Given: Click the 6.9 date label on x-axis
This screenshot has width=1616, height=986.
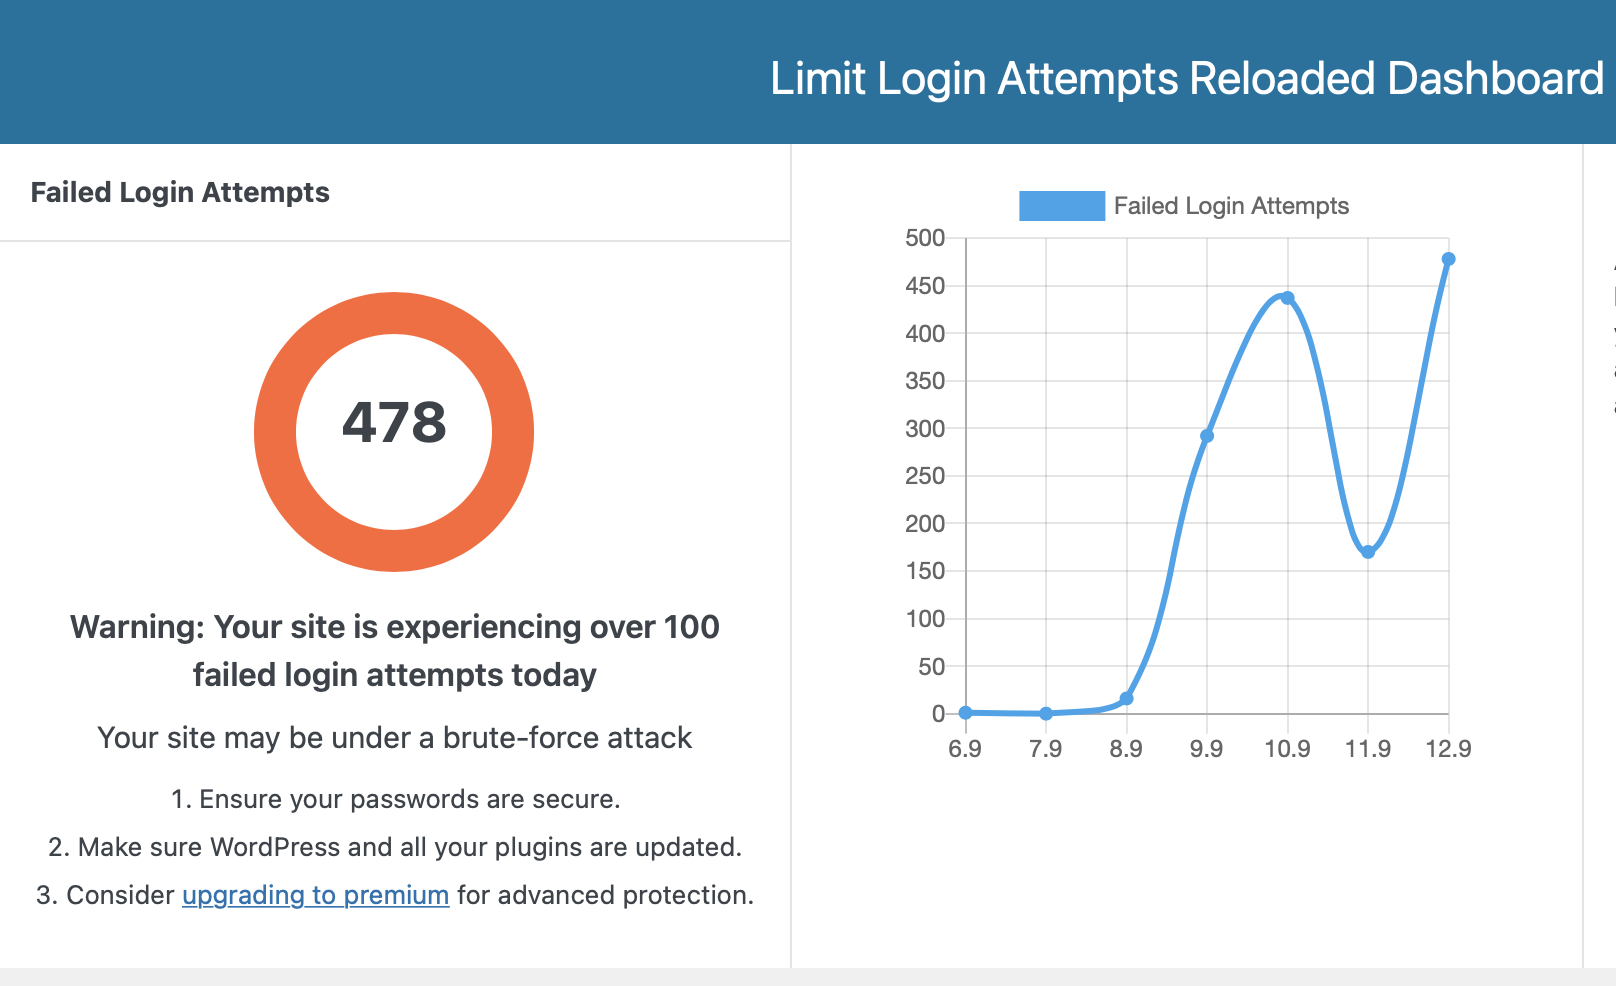Looking at the screenshot, I should tap(965, 749).
